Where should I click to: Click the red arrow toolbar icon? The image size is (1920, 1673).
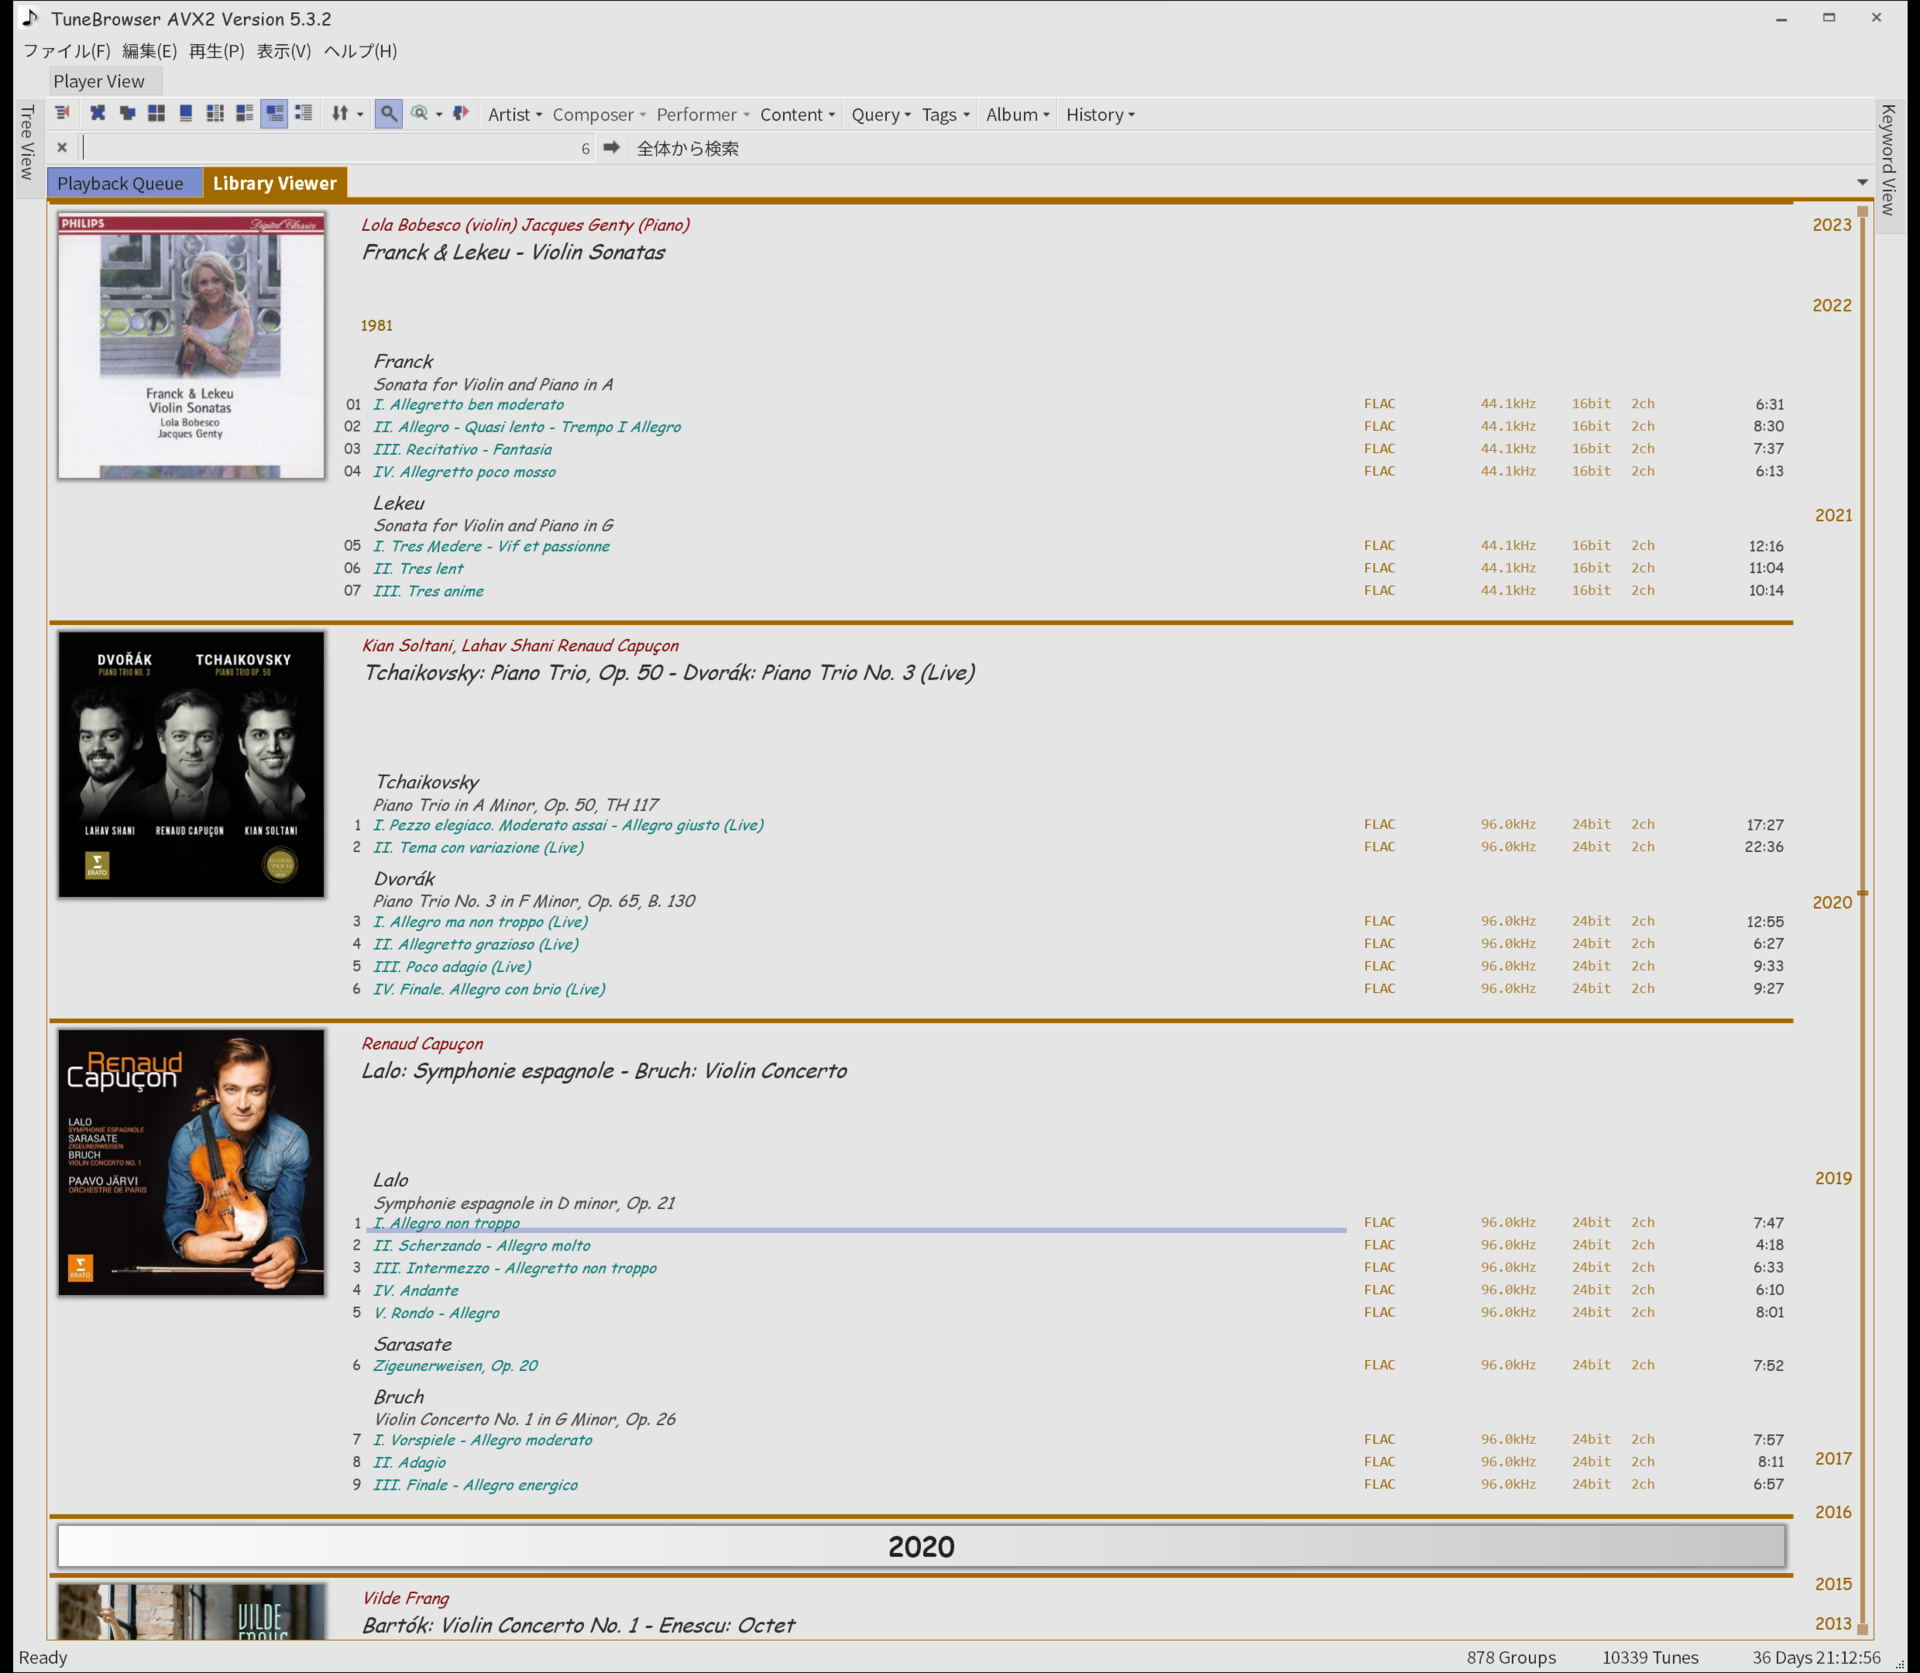(x=461, y=114)
